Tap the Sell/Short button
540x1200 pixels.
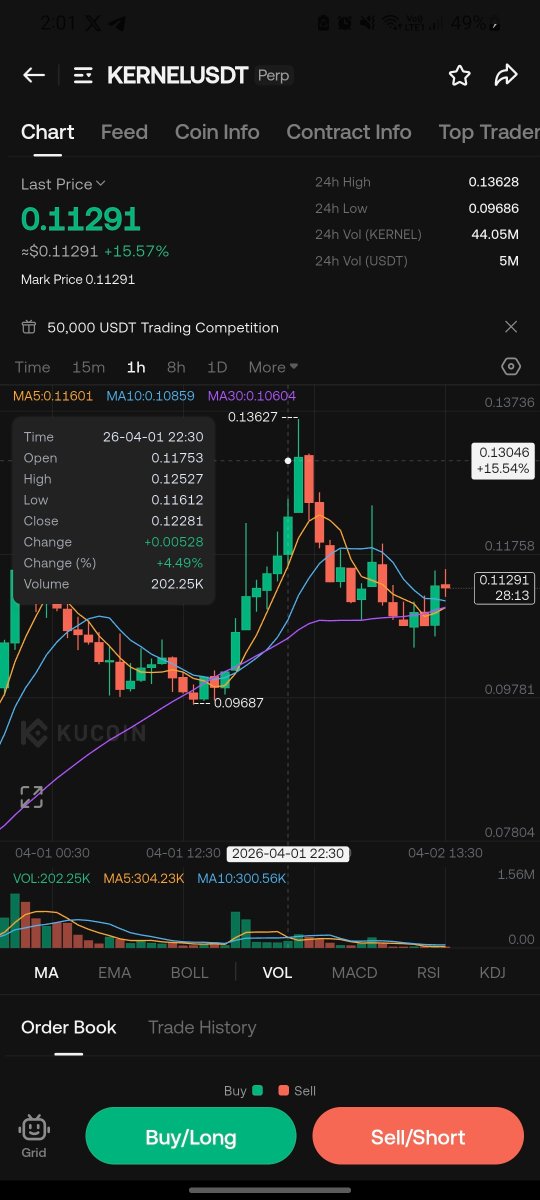pyautogui.click(x=418, y=1137)
